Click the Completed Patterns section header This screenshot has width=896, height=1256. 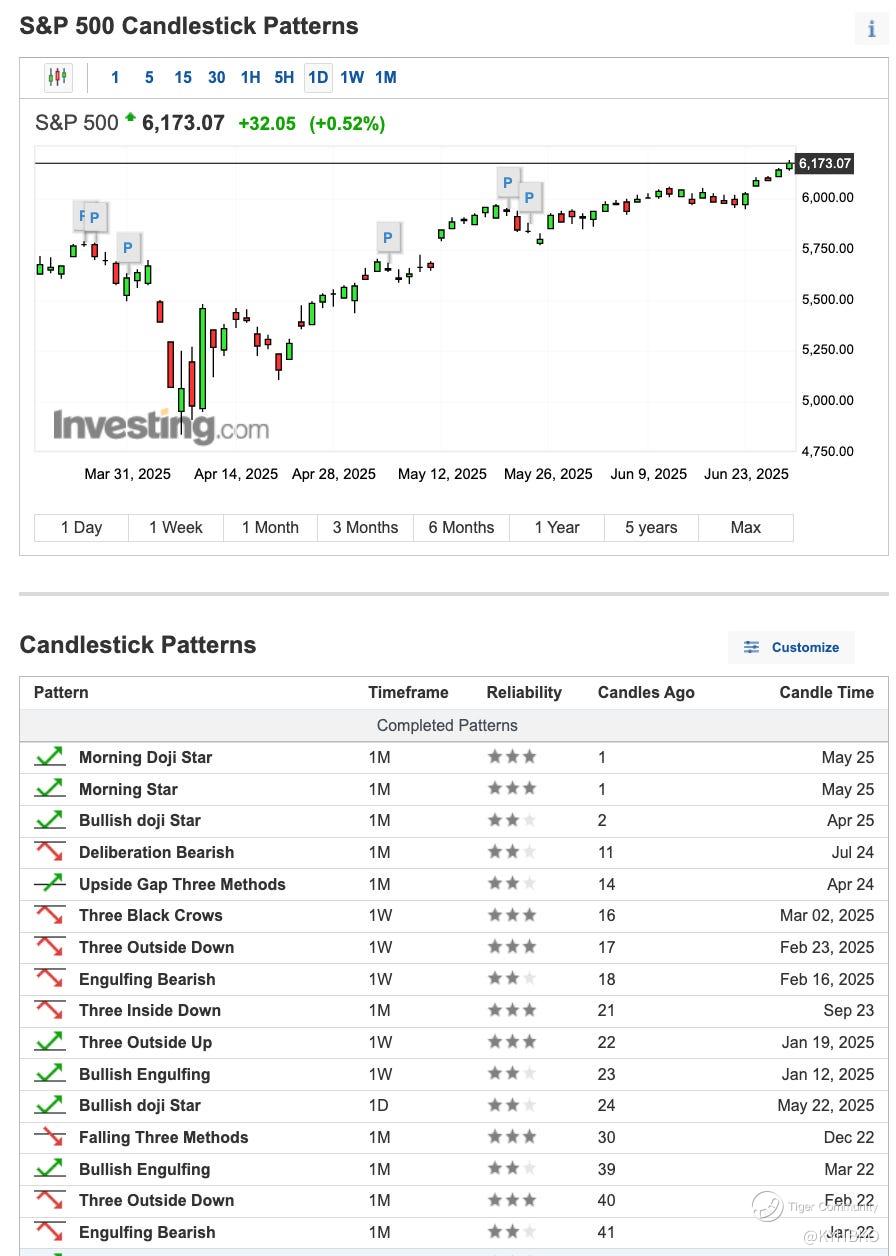coord(447,725)
